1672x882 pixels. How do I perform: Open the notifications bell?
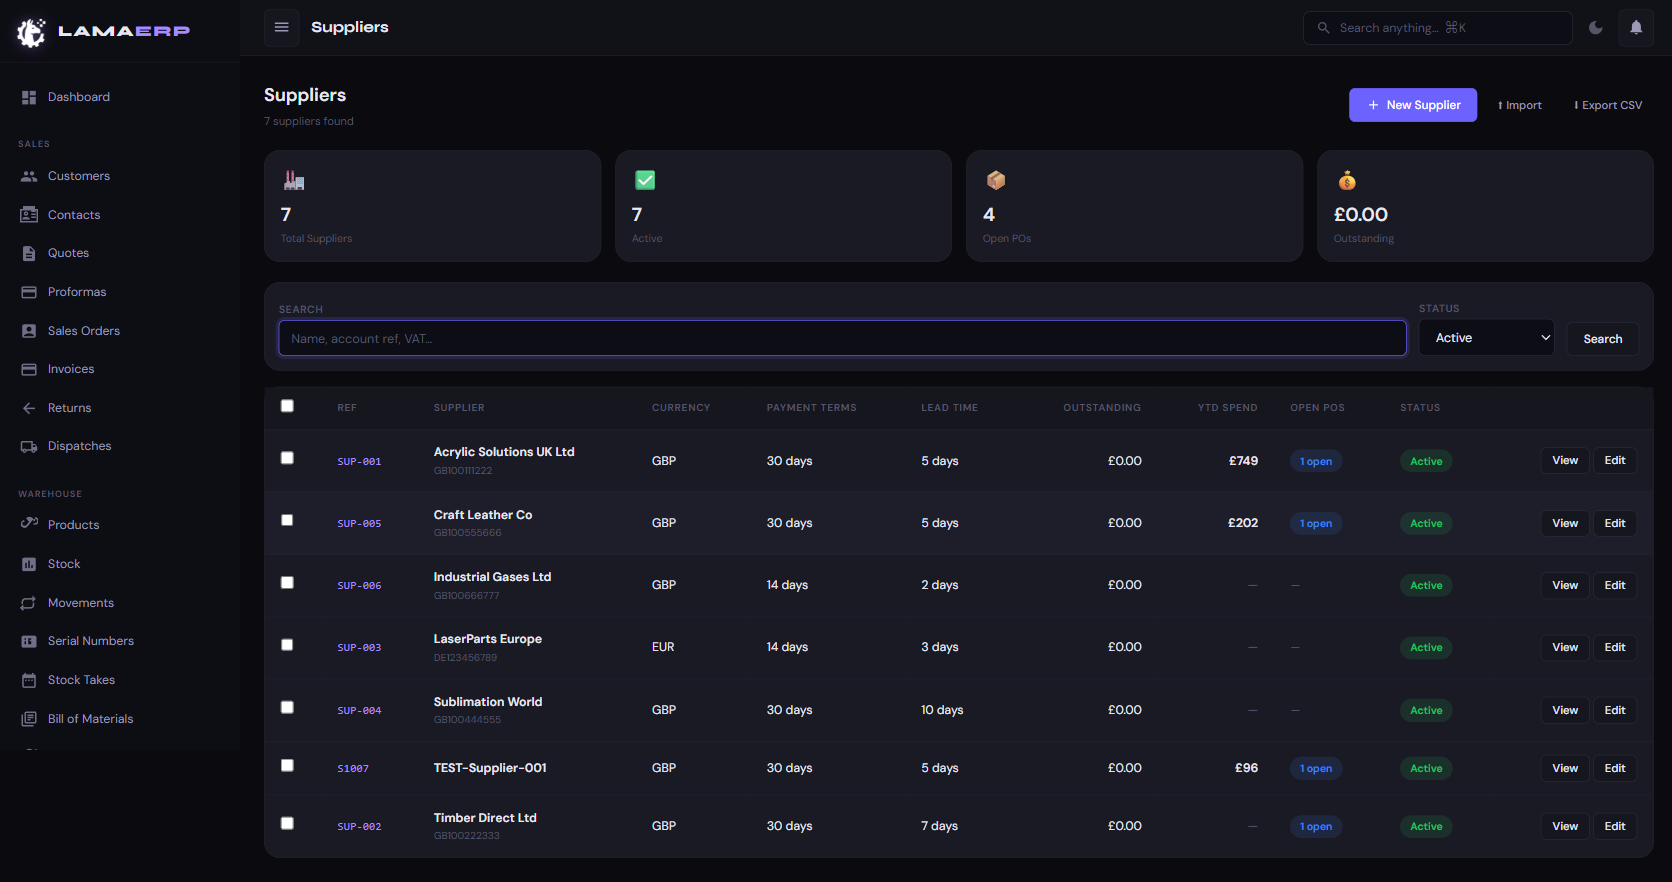(1636, 28)
